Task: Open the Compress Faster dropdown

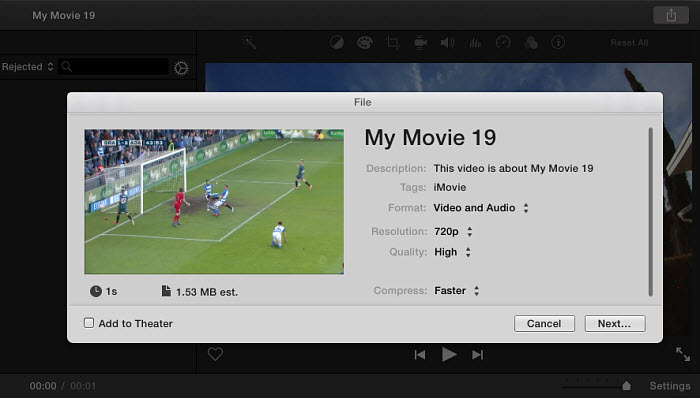Action: click(457, 290)
